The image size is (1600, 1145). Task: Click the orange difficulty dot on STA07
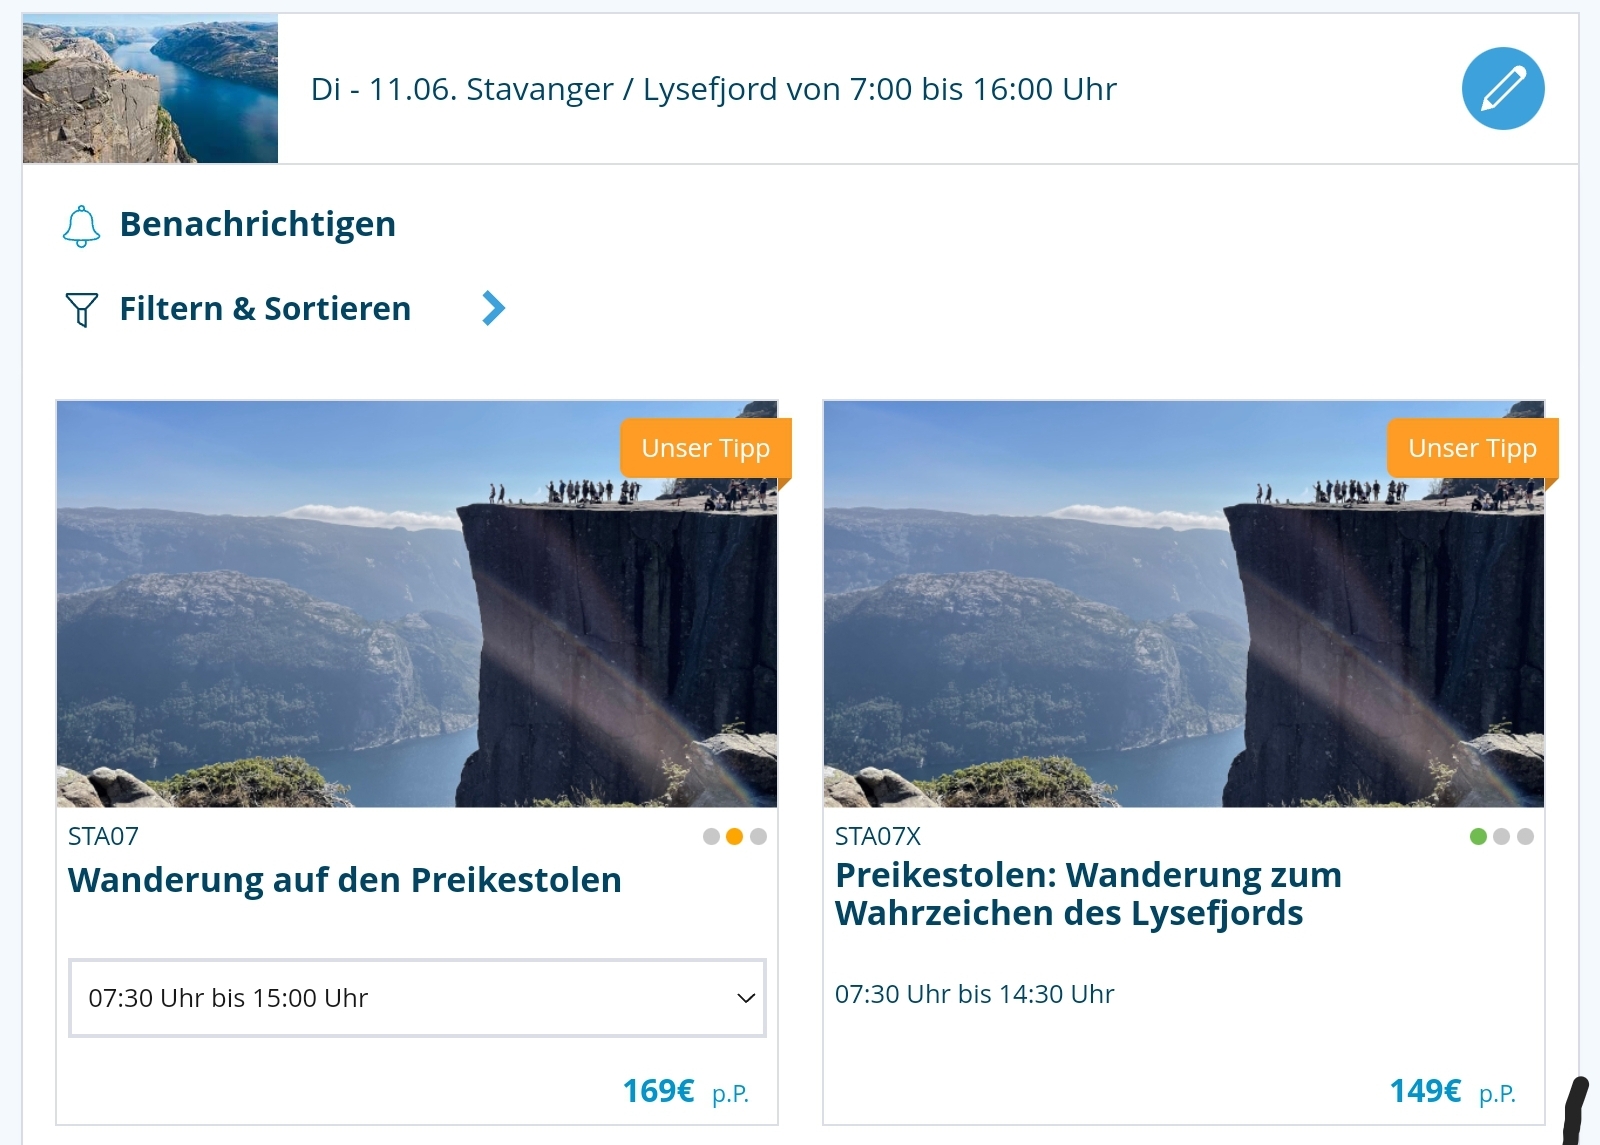tap(734, 837)
